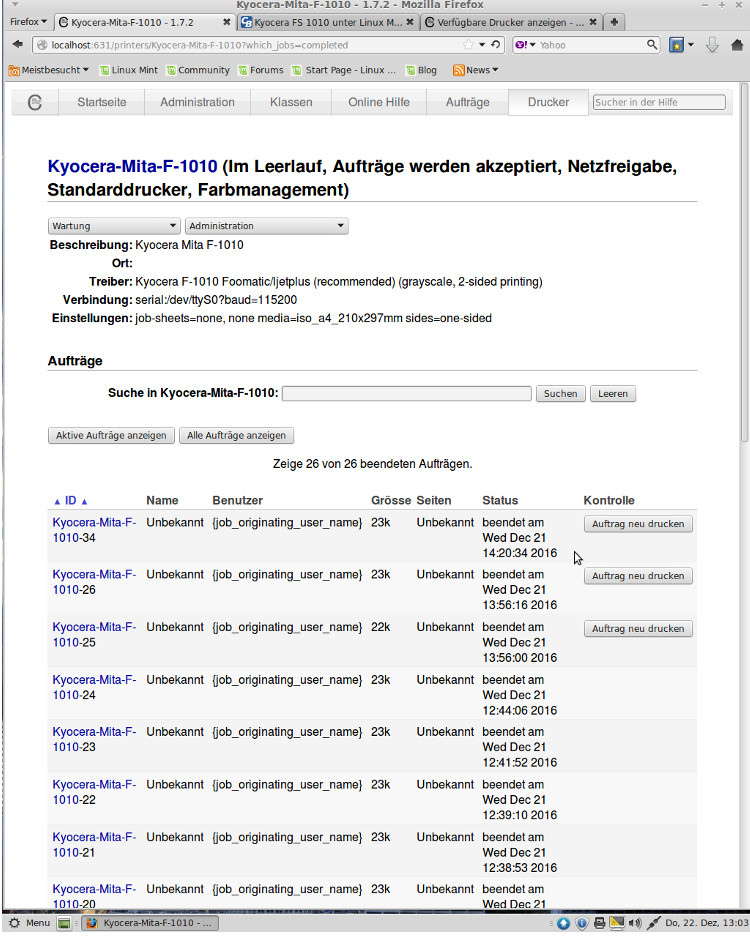This screenshot has width=750, height=937.
Task: Open job link Kyocera-Mita-F-1010-23
Action: point(94,739)
